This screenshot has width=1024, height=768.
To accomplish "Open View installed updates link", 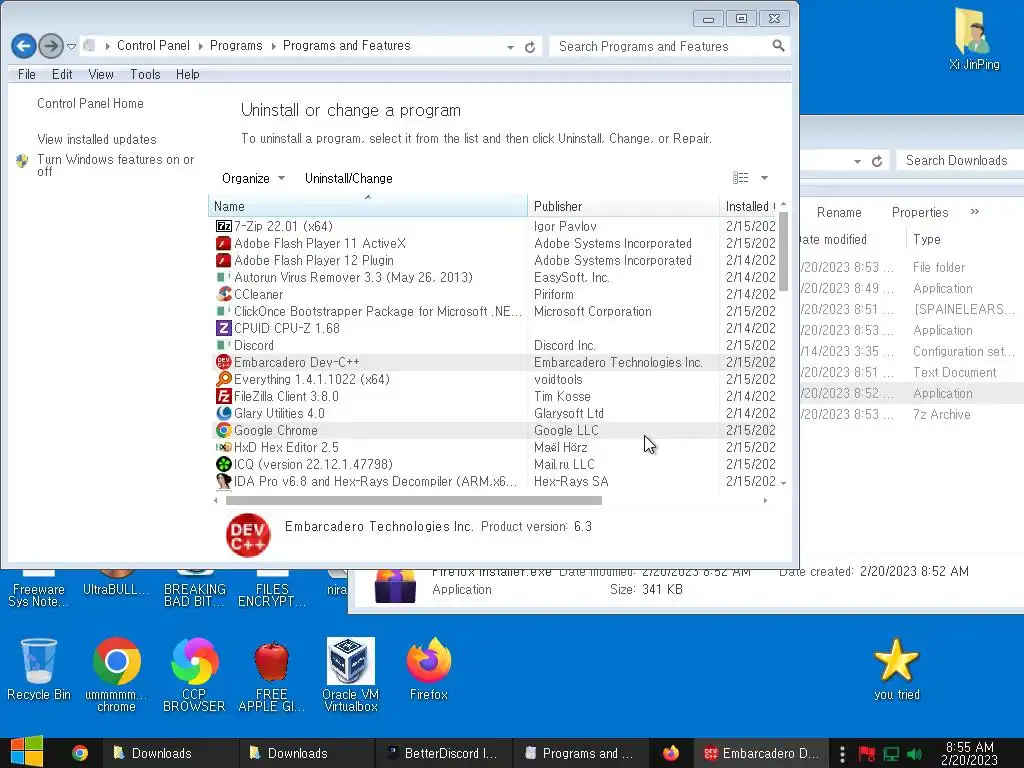I will [x=97, y=139].
